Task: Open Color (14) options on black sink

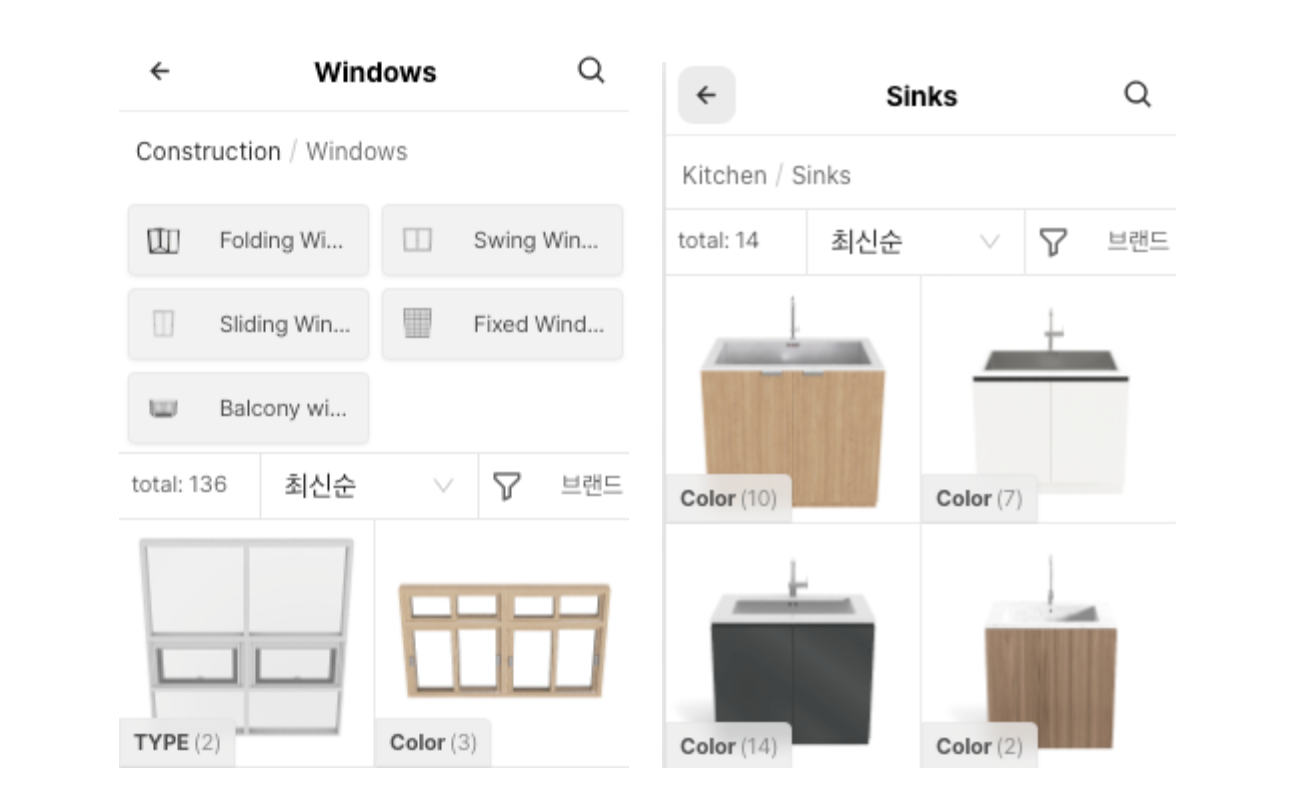Action: pyautogui.click(x=728, y=746)
